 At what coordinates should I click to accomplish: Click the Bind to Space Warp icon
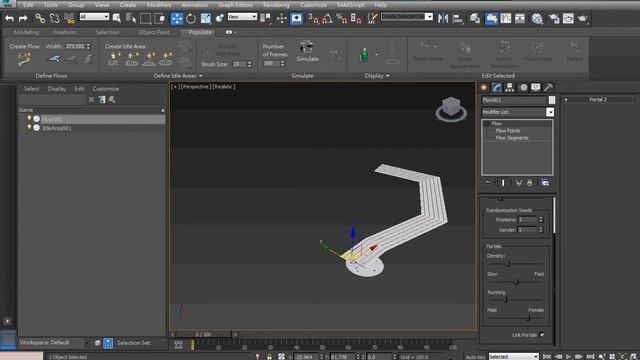tap(69, 18)
